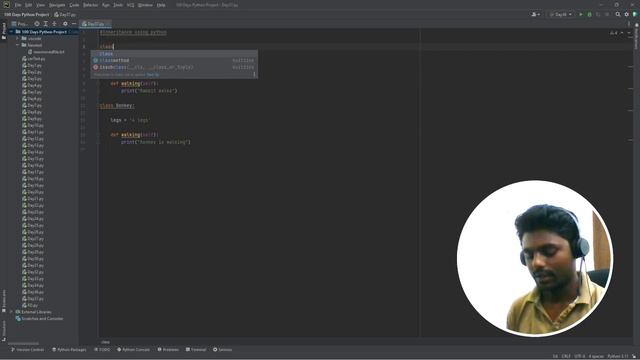This screenshot has width=640, height=360.
Task: Open the Project view selector dropdown
Action: pyautogui.click(x=19, y=24)
